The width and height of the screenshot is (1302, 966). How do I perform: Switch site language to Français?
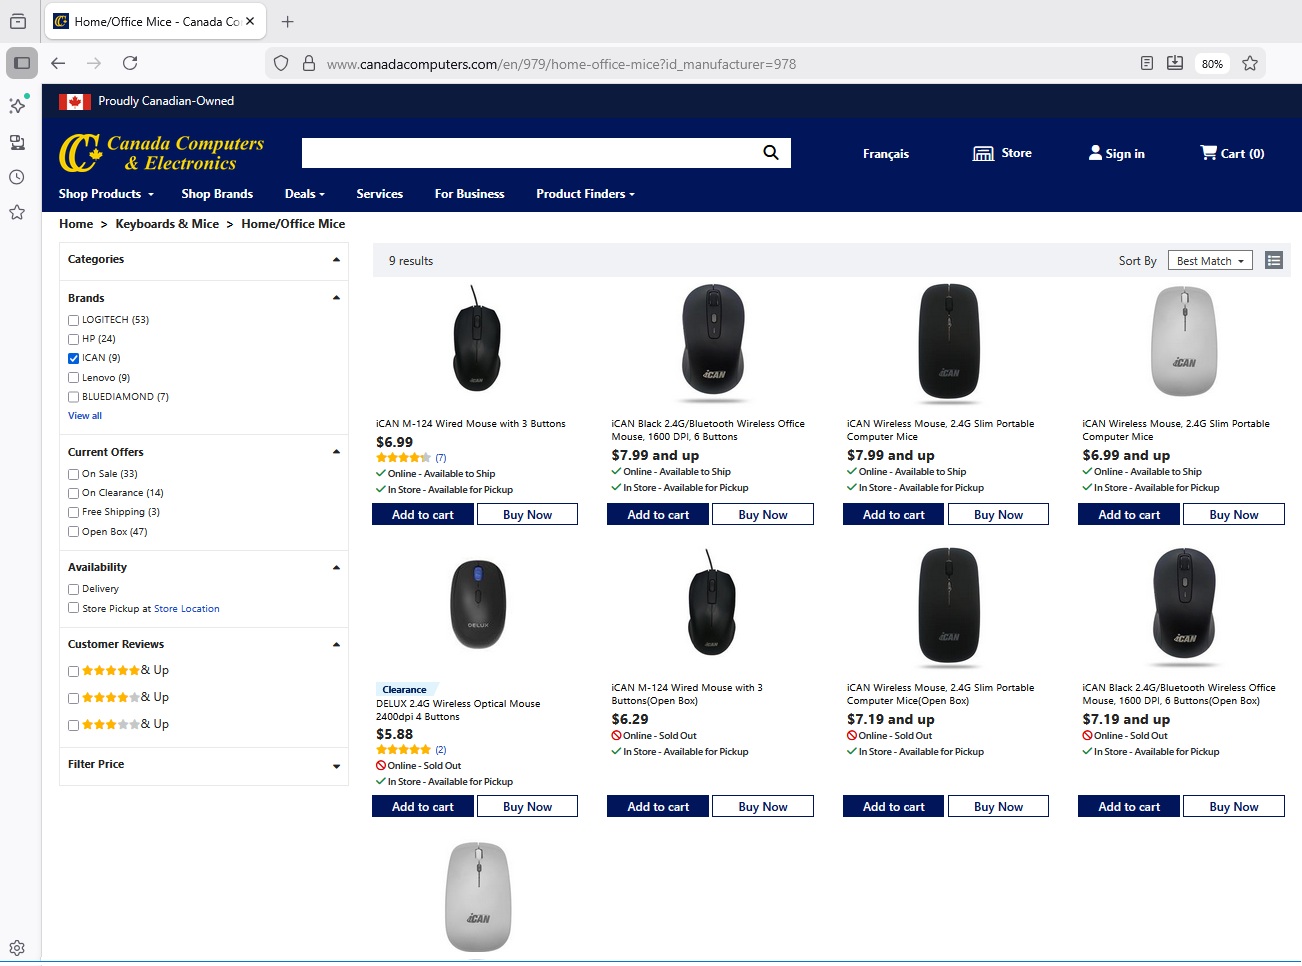coord(886,154)
